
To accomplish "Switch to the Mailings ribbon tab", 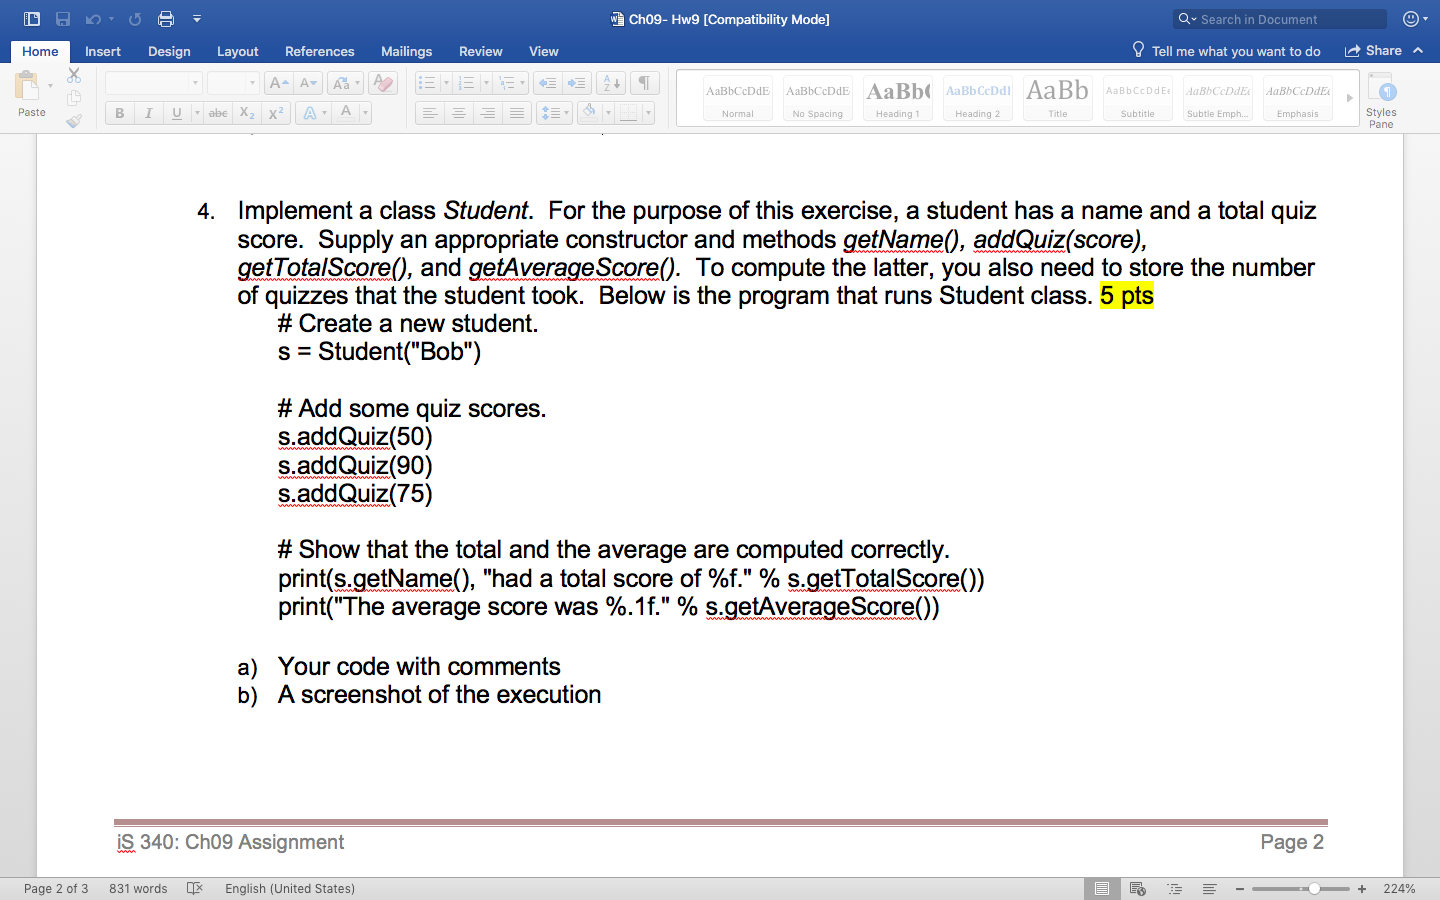I will pos(406,51).
